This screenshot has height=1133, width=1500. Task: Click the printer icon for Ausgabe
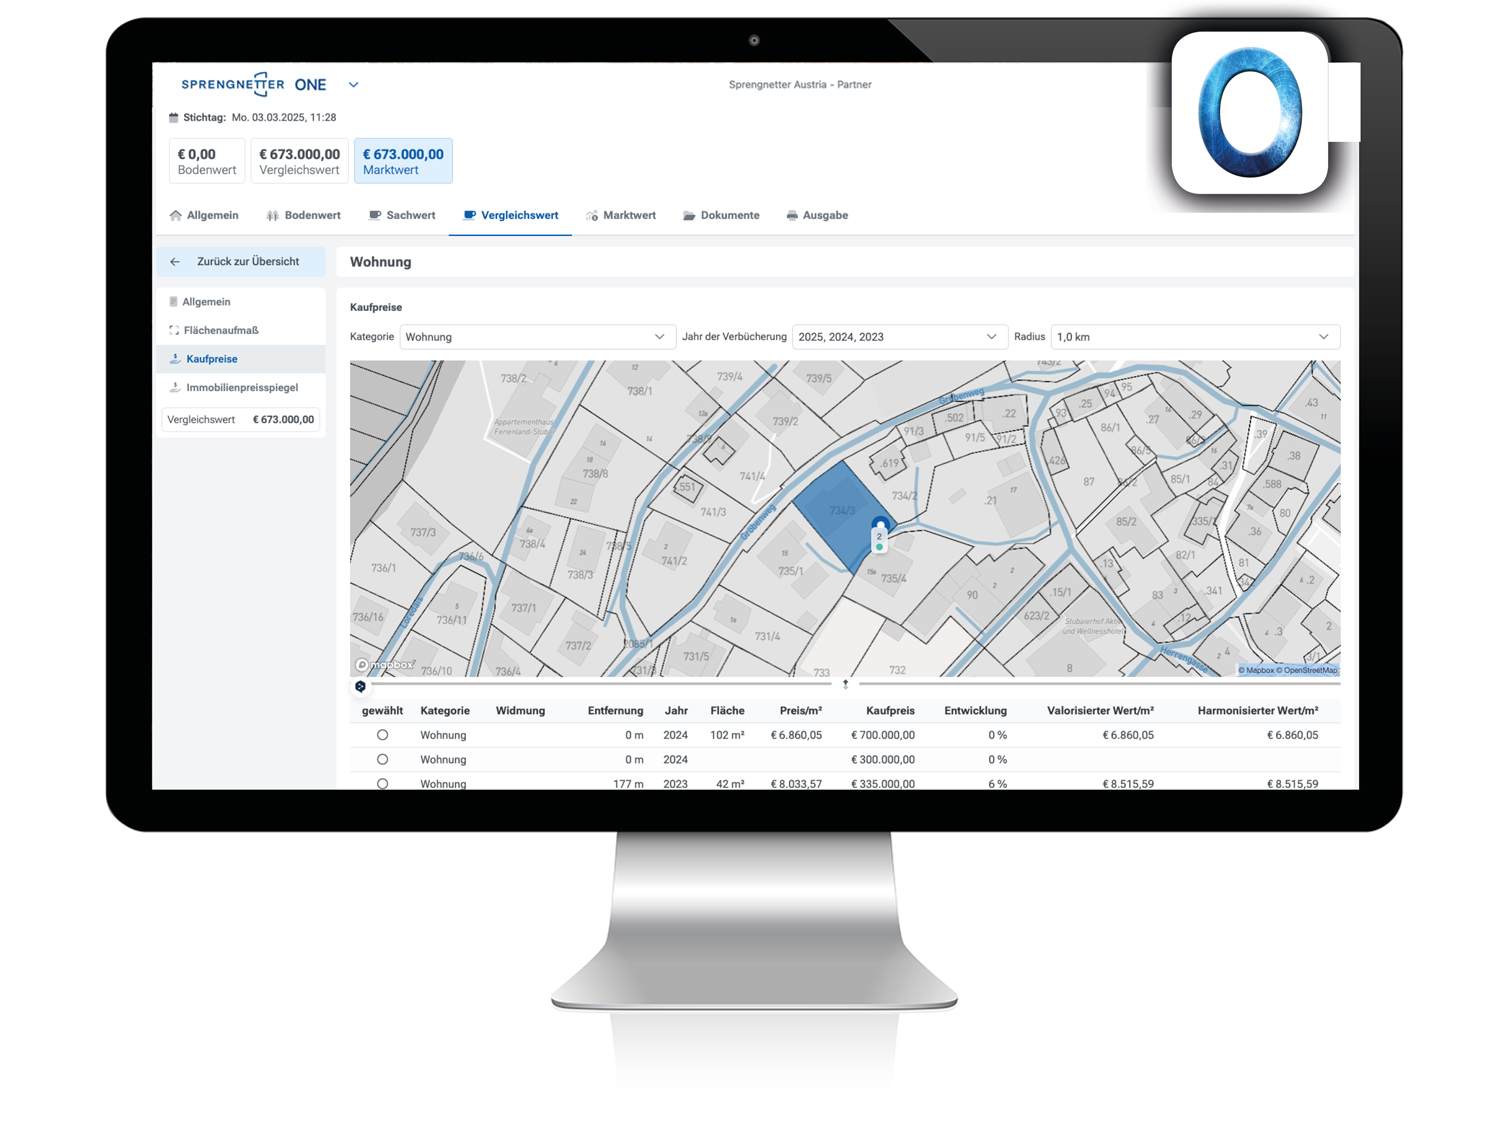tap(792, 216)
